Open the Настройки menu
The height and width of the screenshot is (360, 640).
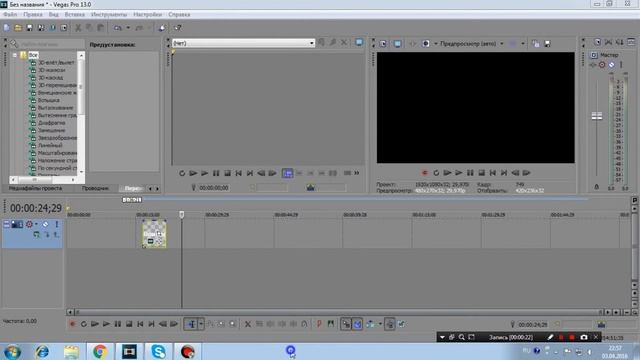point(147,14)
